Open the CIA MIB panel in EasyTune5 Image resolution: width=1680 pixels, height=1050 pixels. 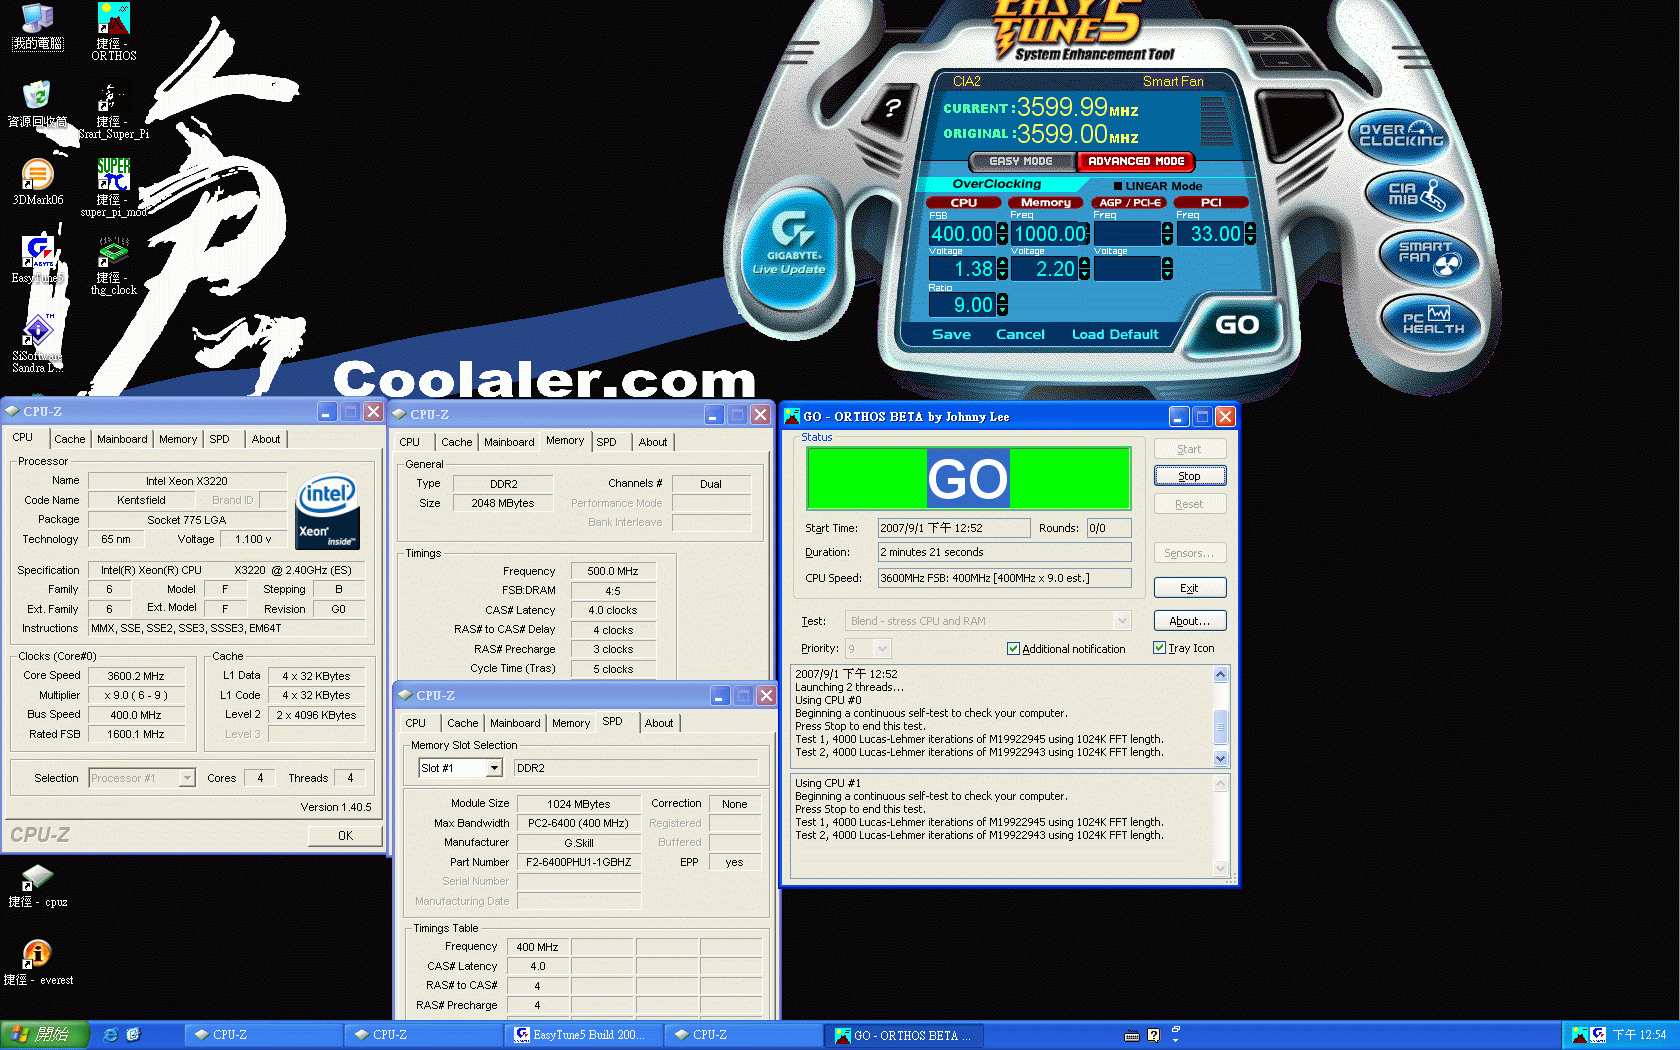tap(1415, 194)
